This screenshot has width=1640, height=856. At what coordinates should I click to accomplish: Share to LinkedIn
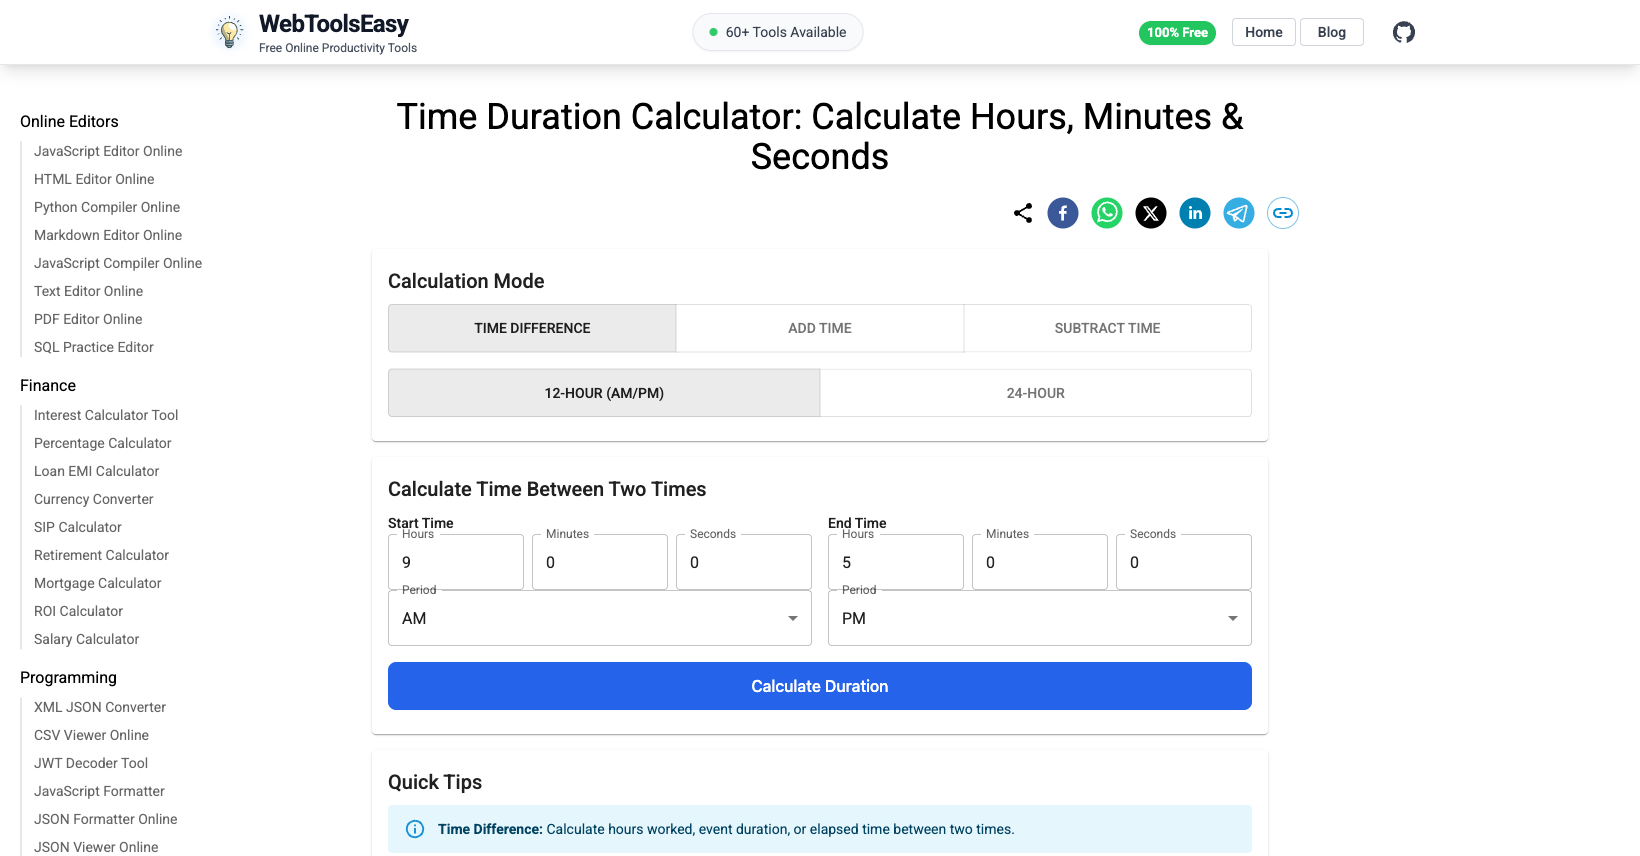(x=1194, y=213)
